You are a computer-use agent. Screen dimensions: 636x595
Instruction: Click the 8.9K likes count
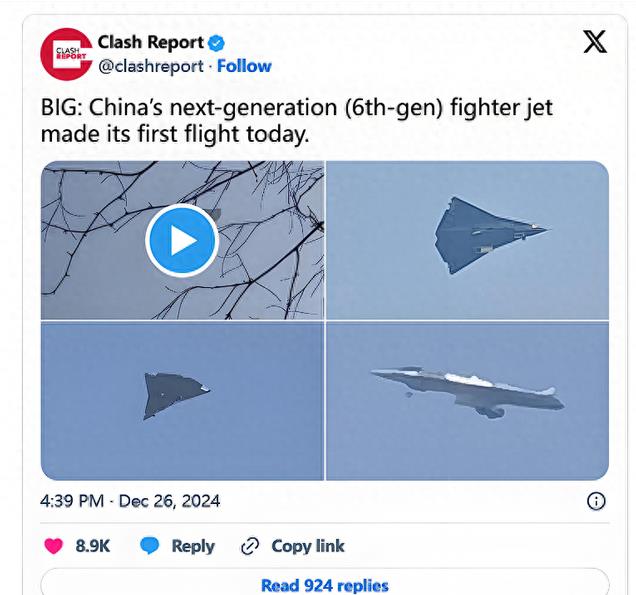point(92,546)
